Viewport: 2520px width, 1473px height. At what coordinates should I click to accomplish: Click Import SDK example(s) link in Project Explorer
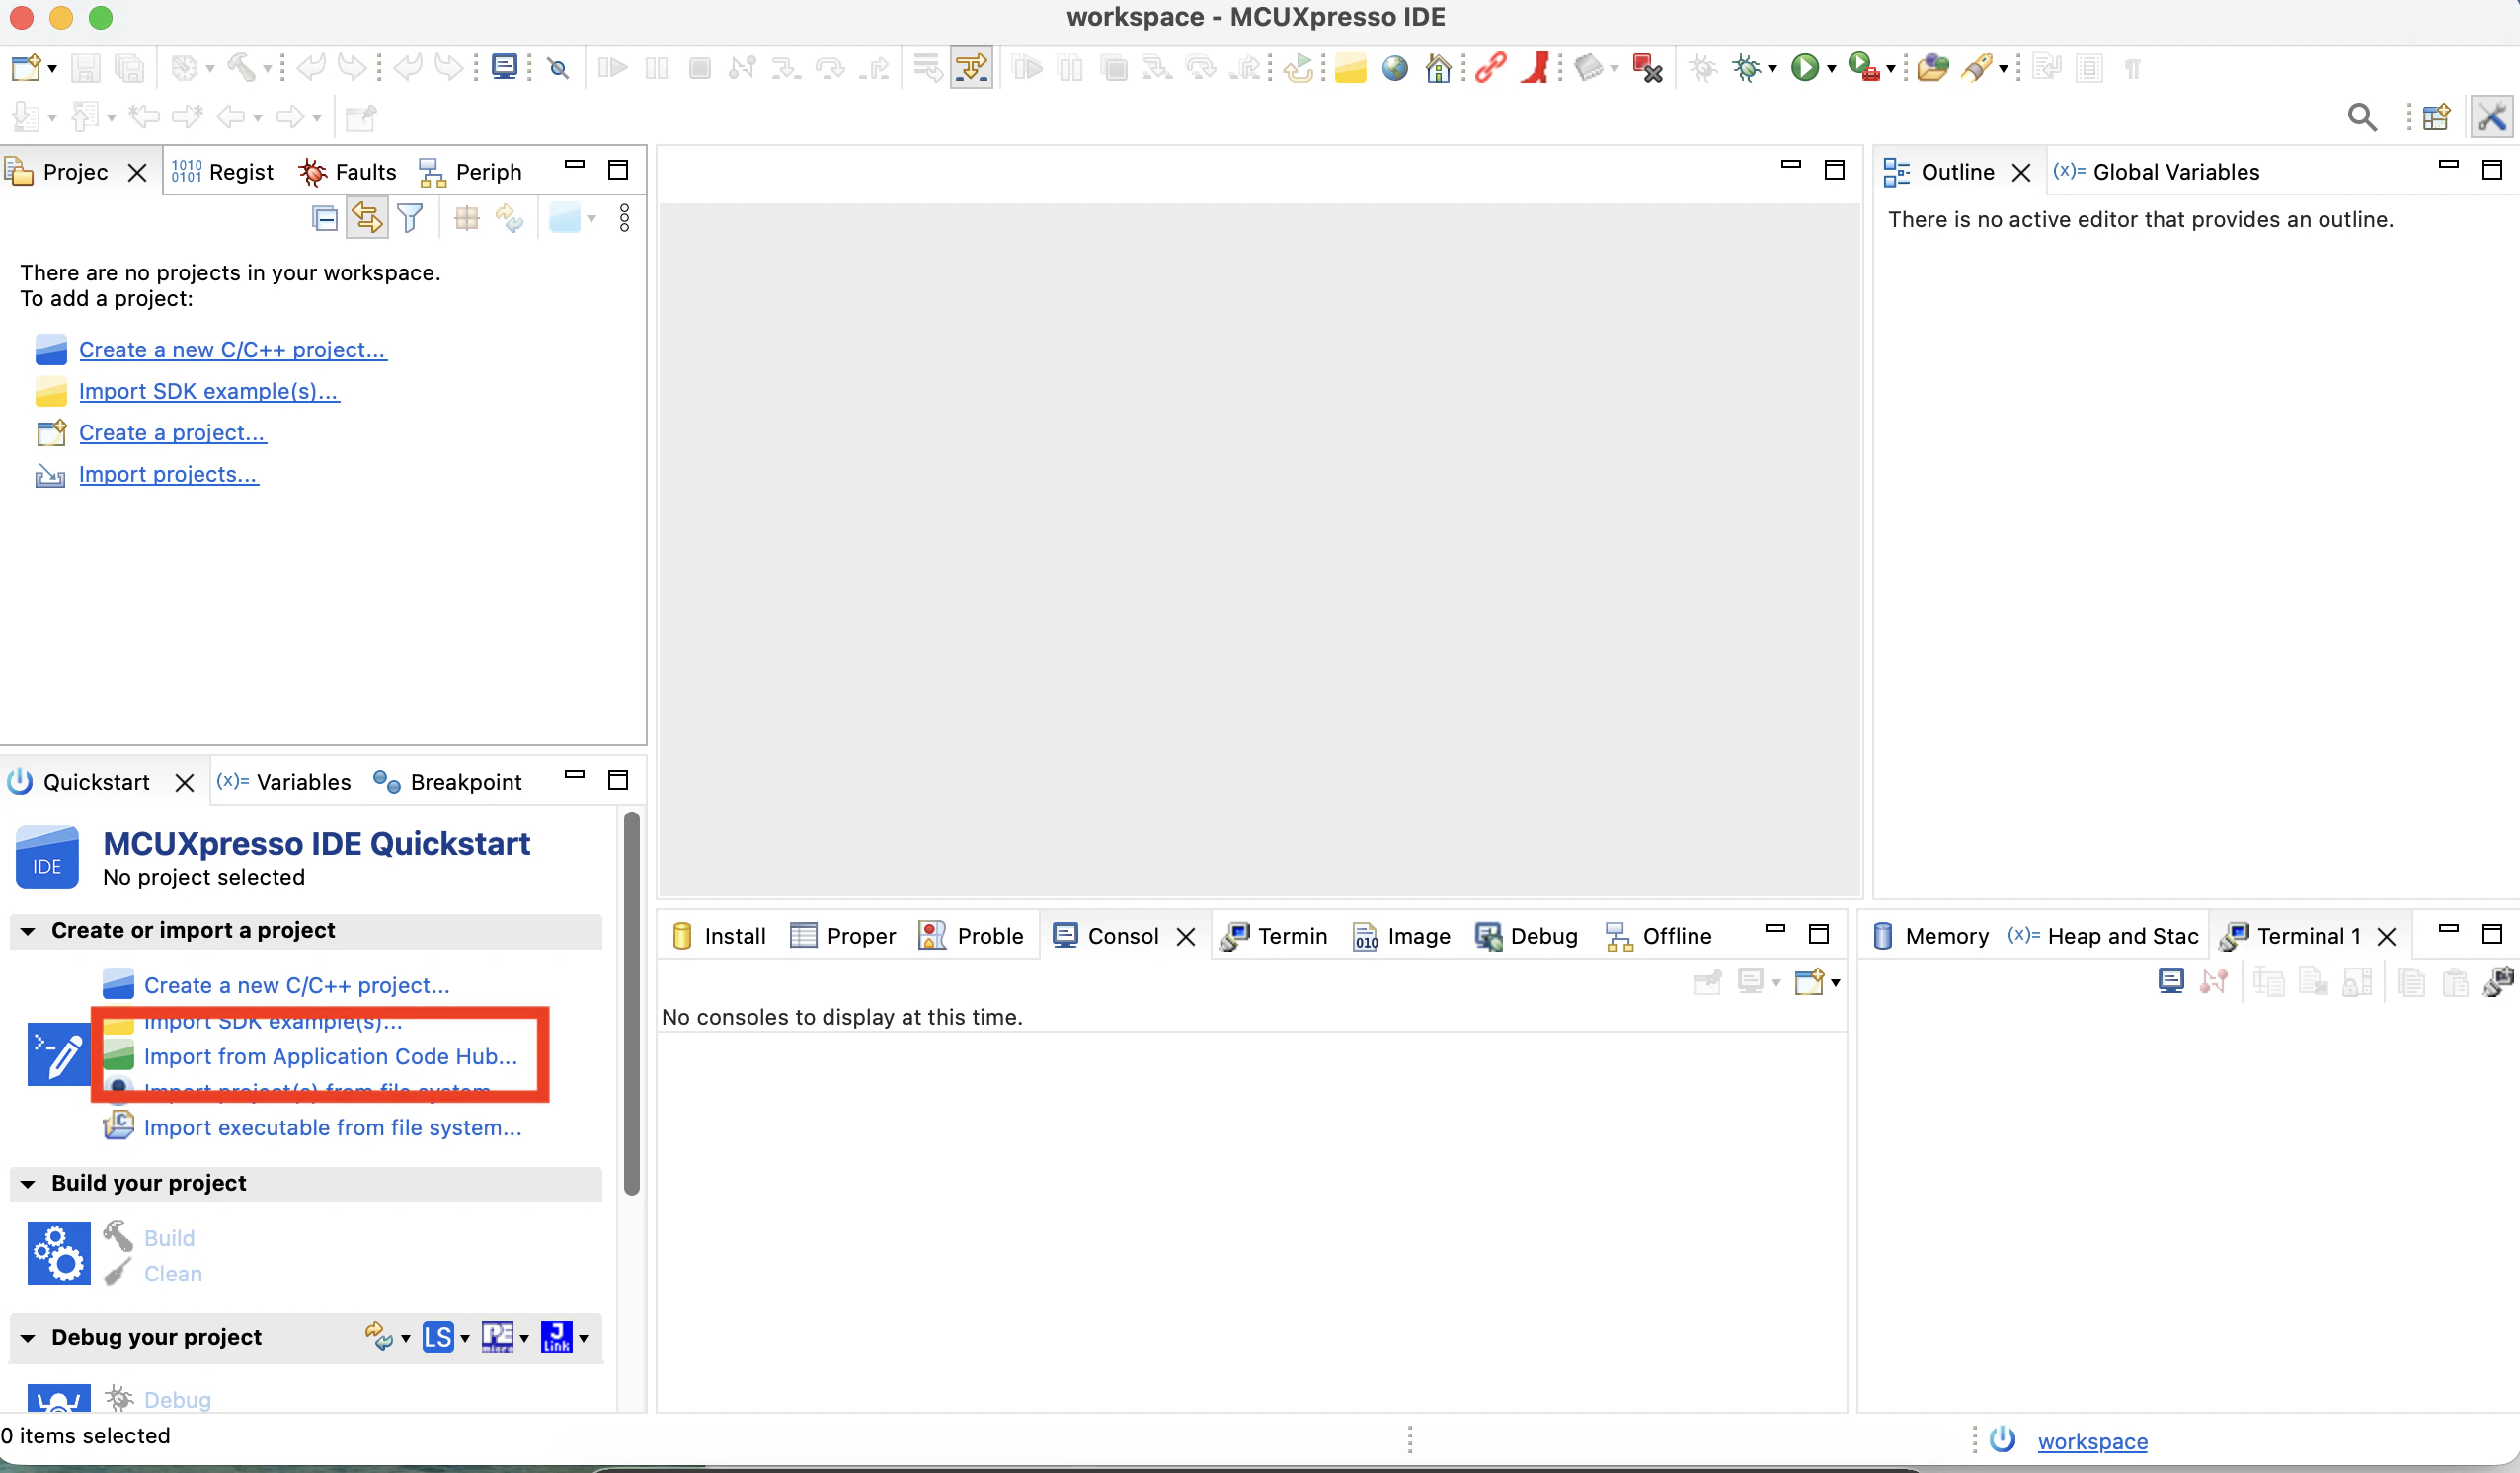click(x=209, y=391)
